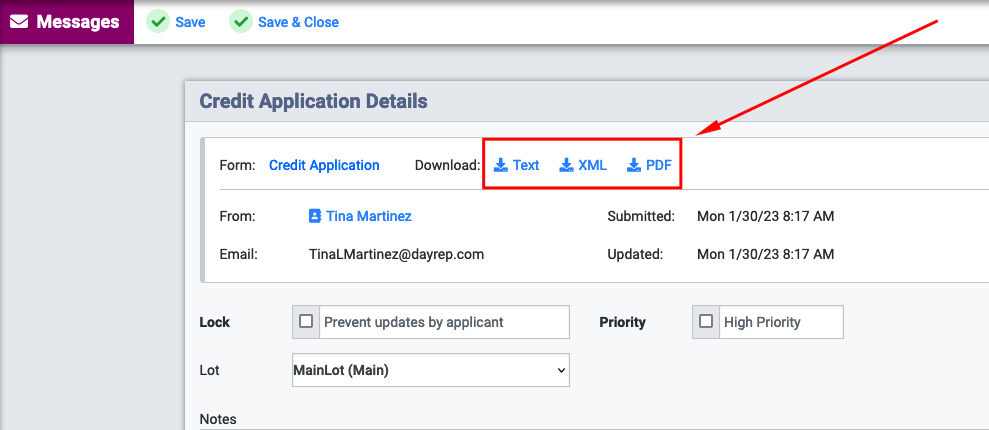
Task: Click the Download: label text
Action: pyautogui.click(x=448, y=165)
